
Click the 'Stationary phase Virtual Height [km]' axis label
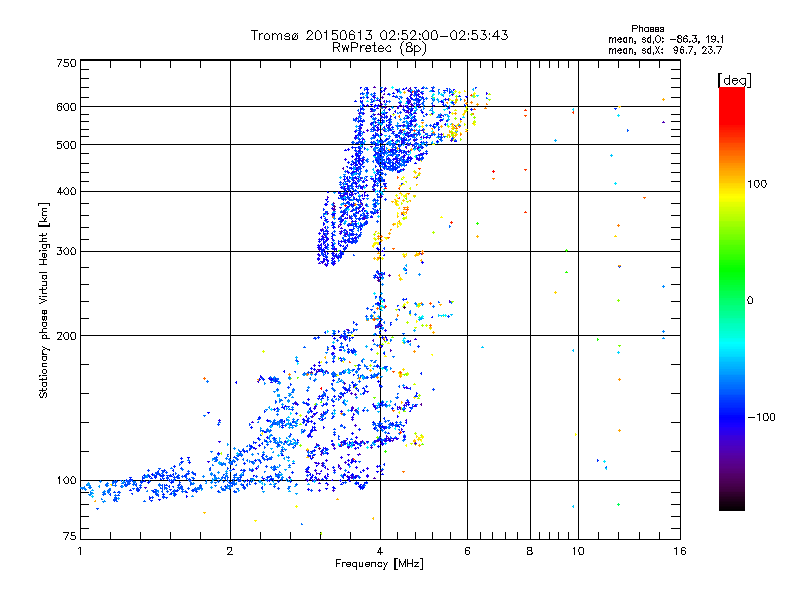point(44,301)
